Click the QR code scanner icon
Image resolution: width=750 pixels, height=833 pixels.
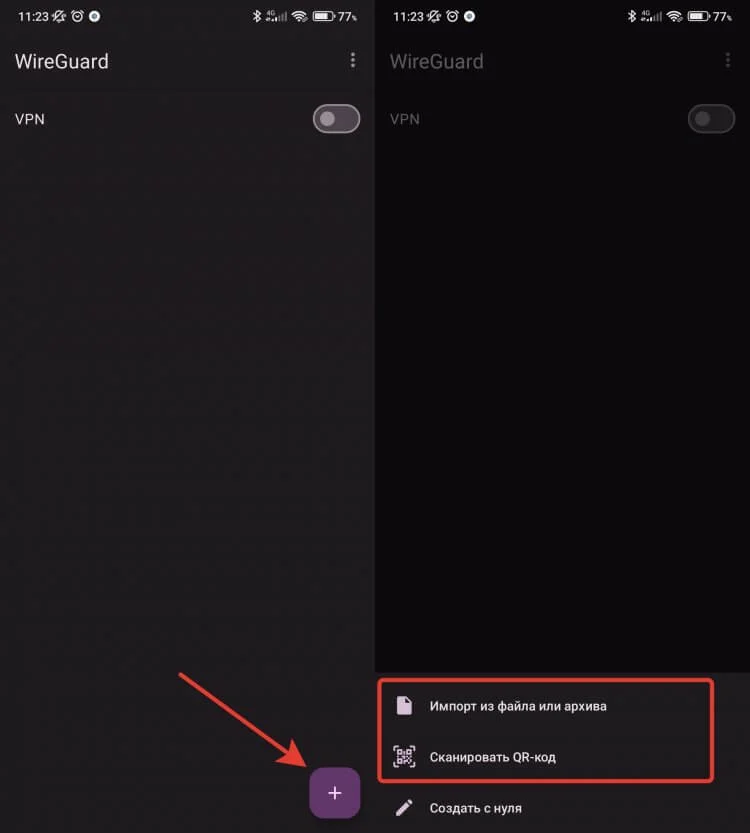404,756
